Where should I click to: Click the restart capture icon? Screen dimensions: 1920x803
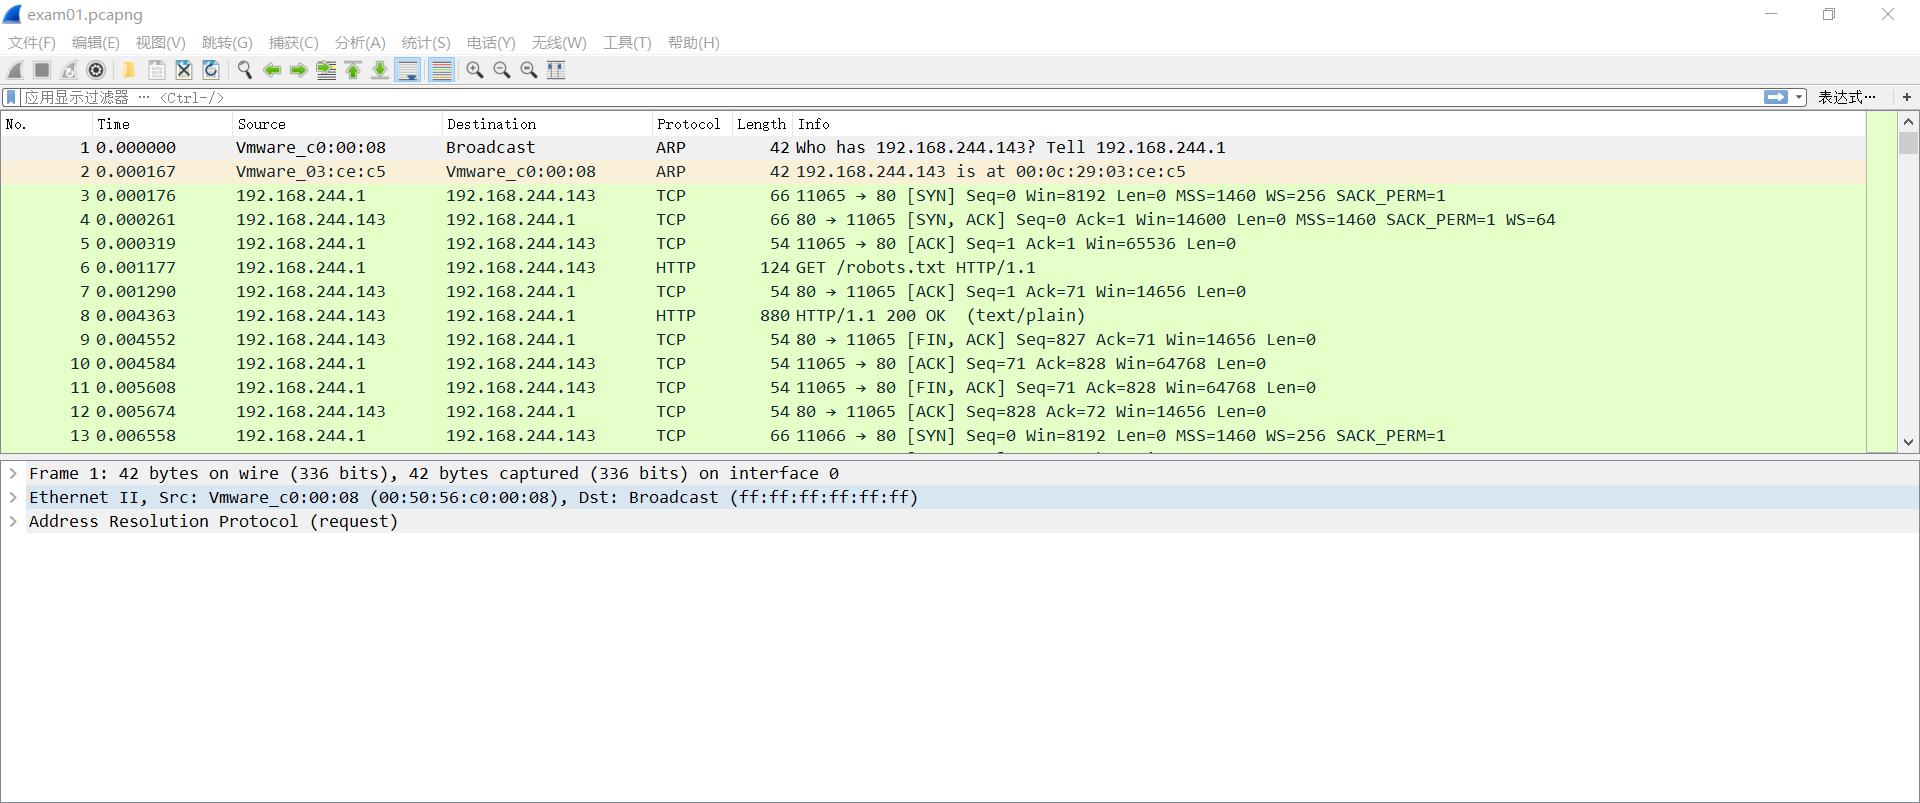pos(69,70)
